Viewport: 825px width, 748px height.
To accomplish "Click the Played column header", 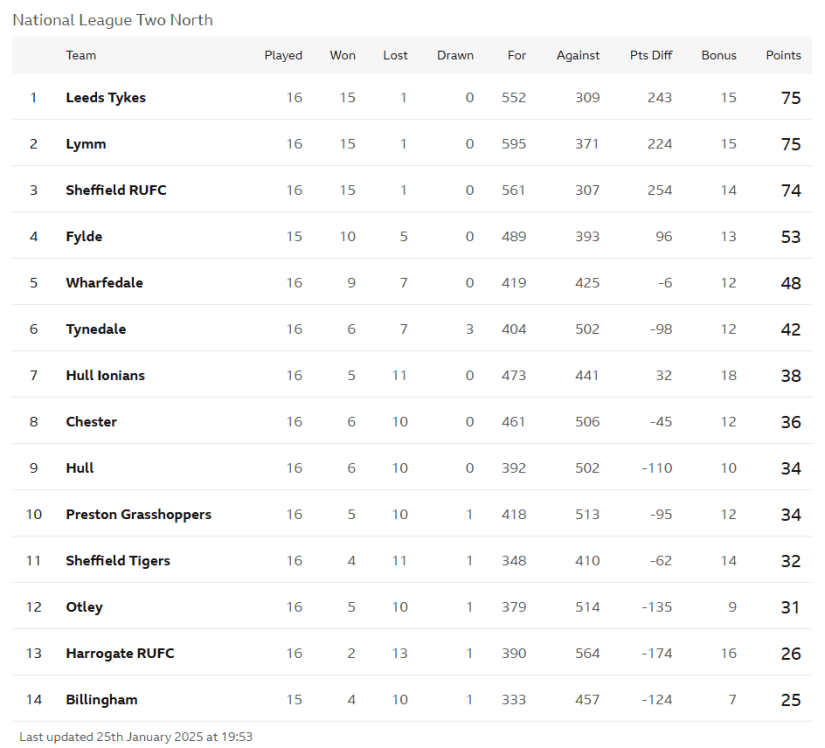I will point(283,55).
